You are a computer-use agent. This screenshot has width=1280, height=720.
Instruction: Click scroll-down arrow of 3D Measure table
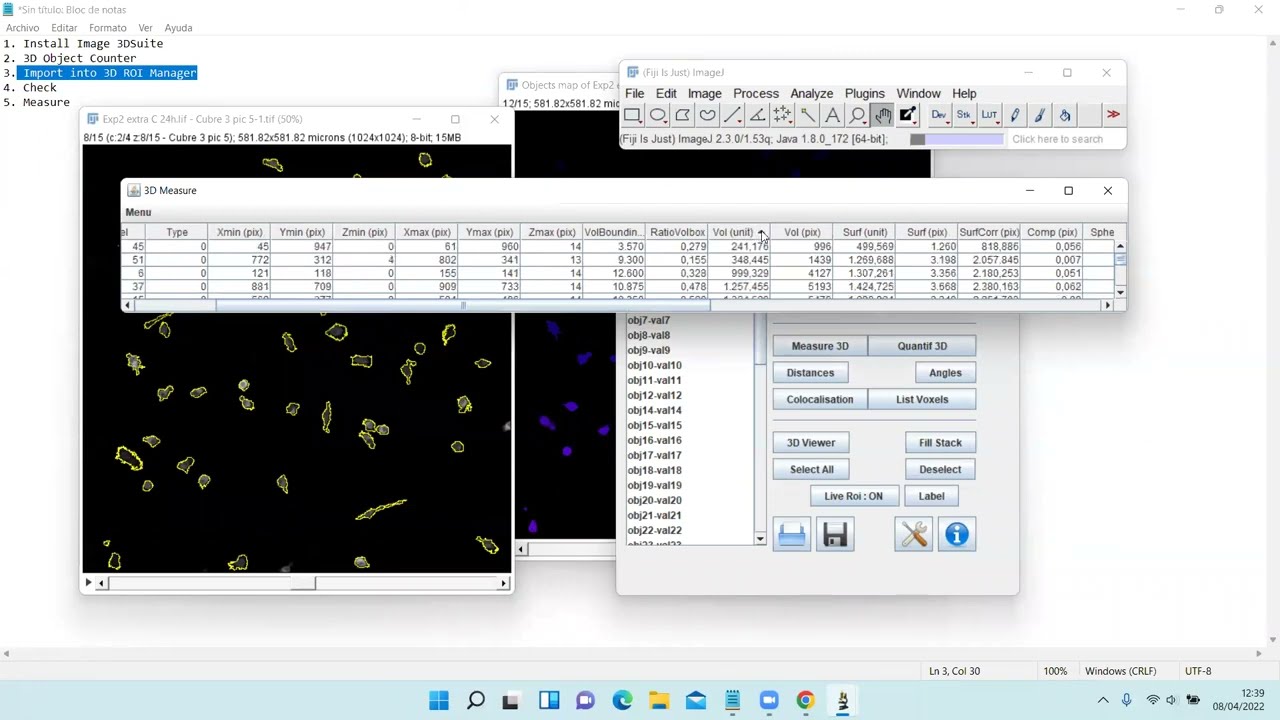click(x=1120, y=292)
